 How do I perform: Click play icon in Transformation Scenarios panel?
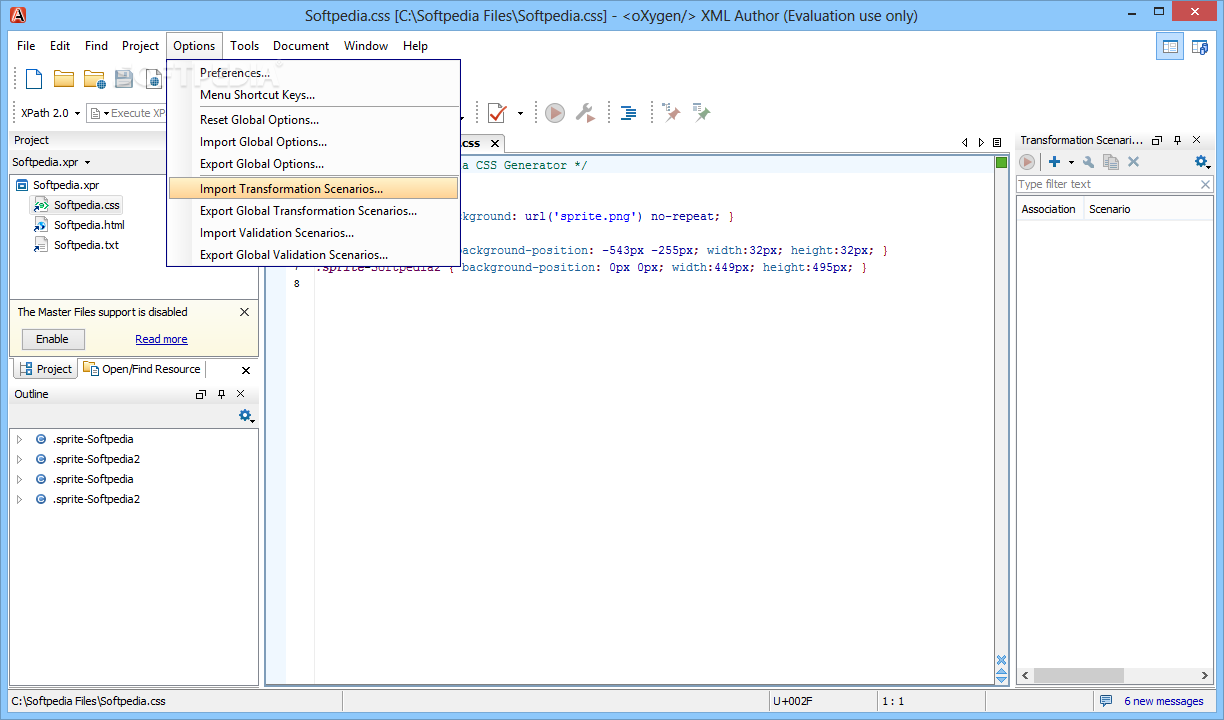coord(1027,162)
